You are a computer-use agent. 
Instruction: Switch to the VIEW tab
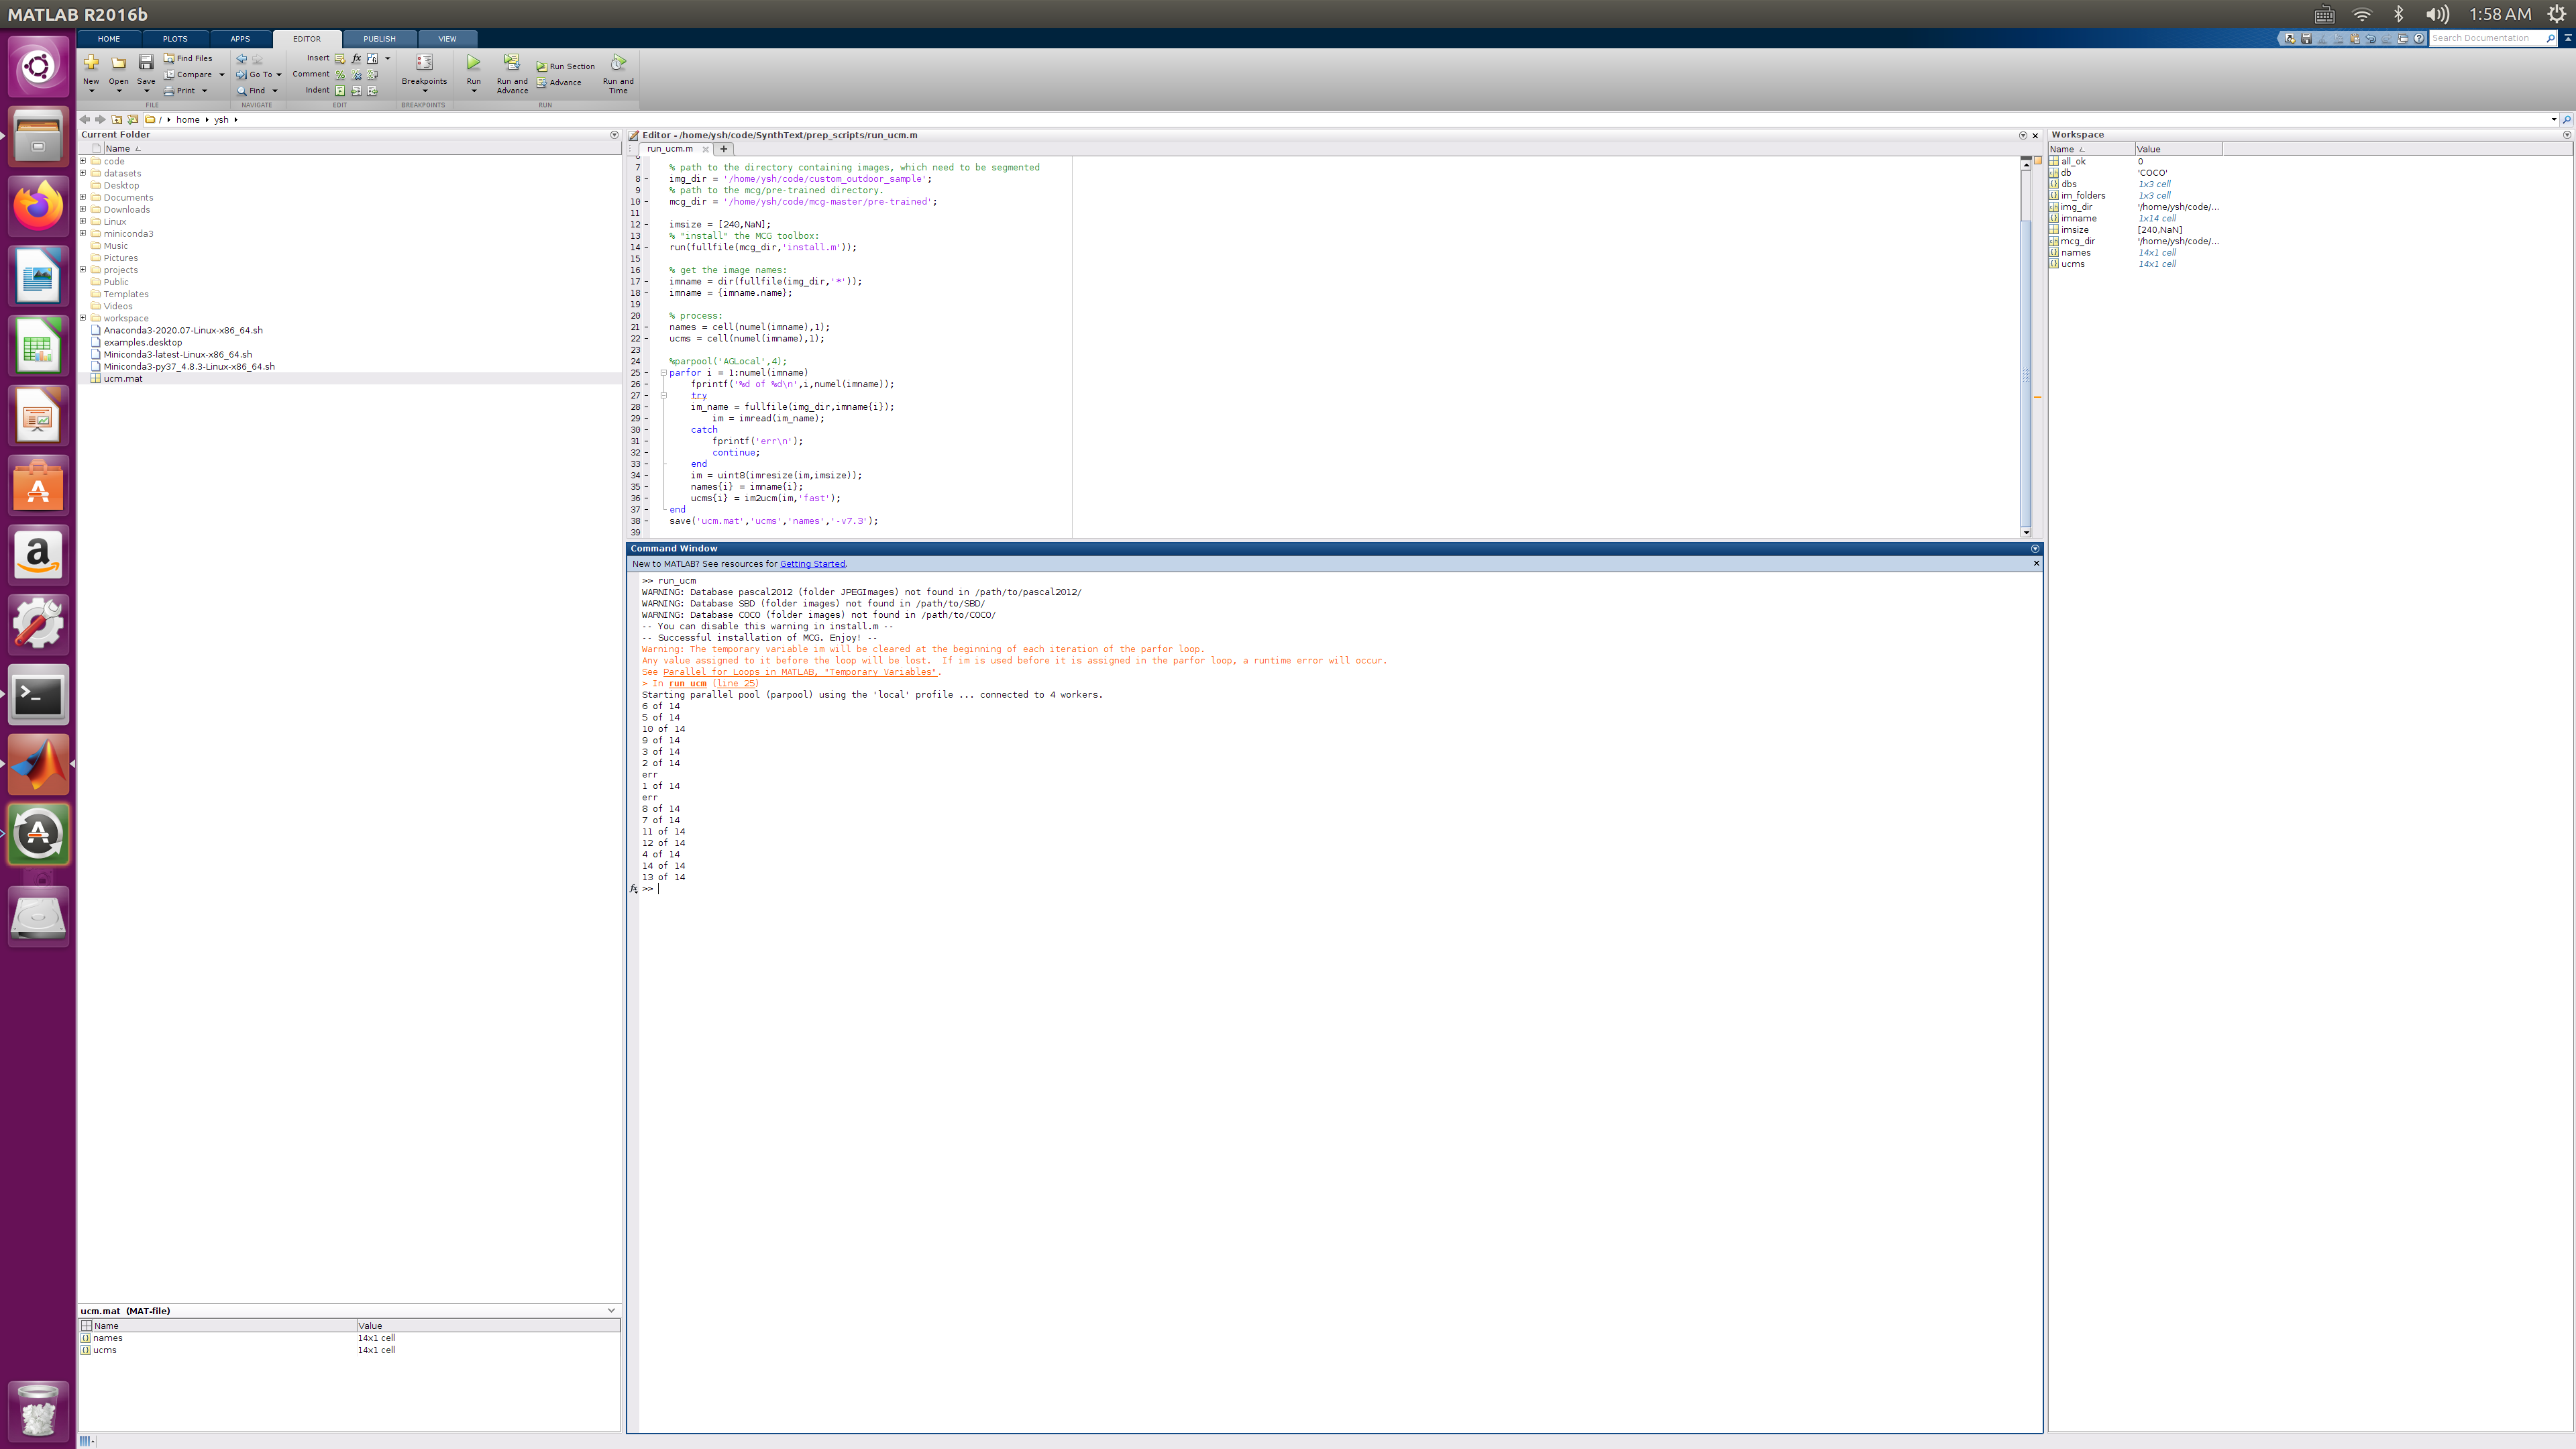click(x=447, y=39)
